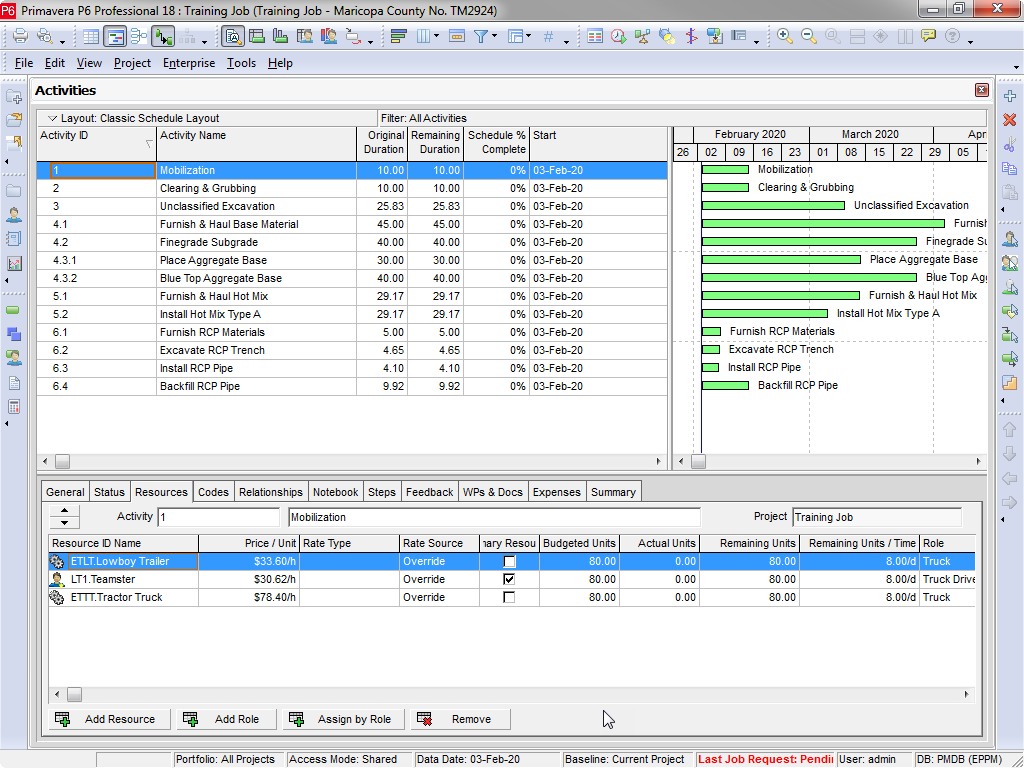
Task: Click the Activity ID input field
Action: 218,517
